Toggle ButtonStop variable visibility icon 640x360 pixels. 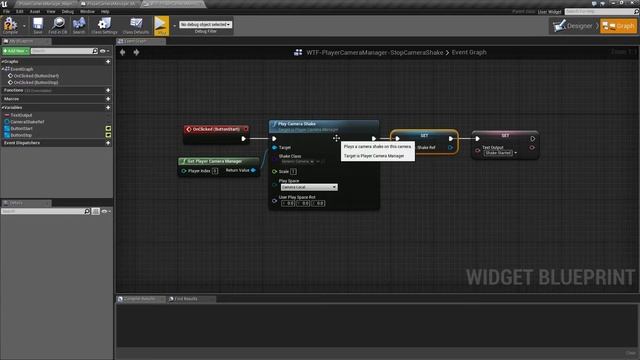click(x=108, y=135)
